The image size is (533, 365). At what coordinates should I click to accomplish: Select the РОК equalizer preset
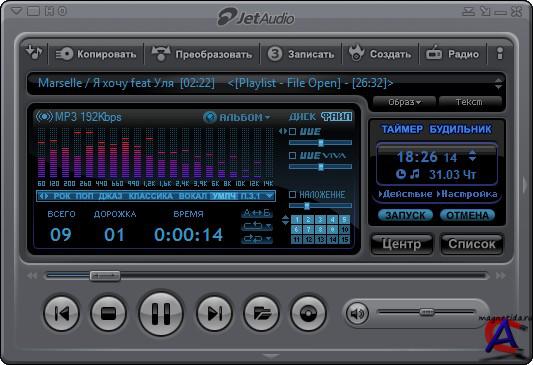click(62, 196)
